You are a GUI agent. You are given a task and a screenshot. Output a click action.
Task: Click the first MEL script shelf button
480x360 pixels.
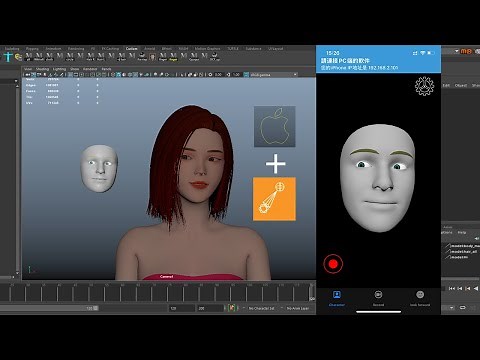29,56
